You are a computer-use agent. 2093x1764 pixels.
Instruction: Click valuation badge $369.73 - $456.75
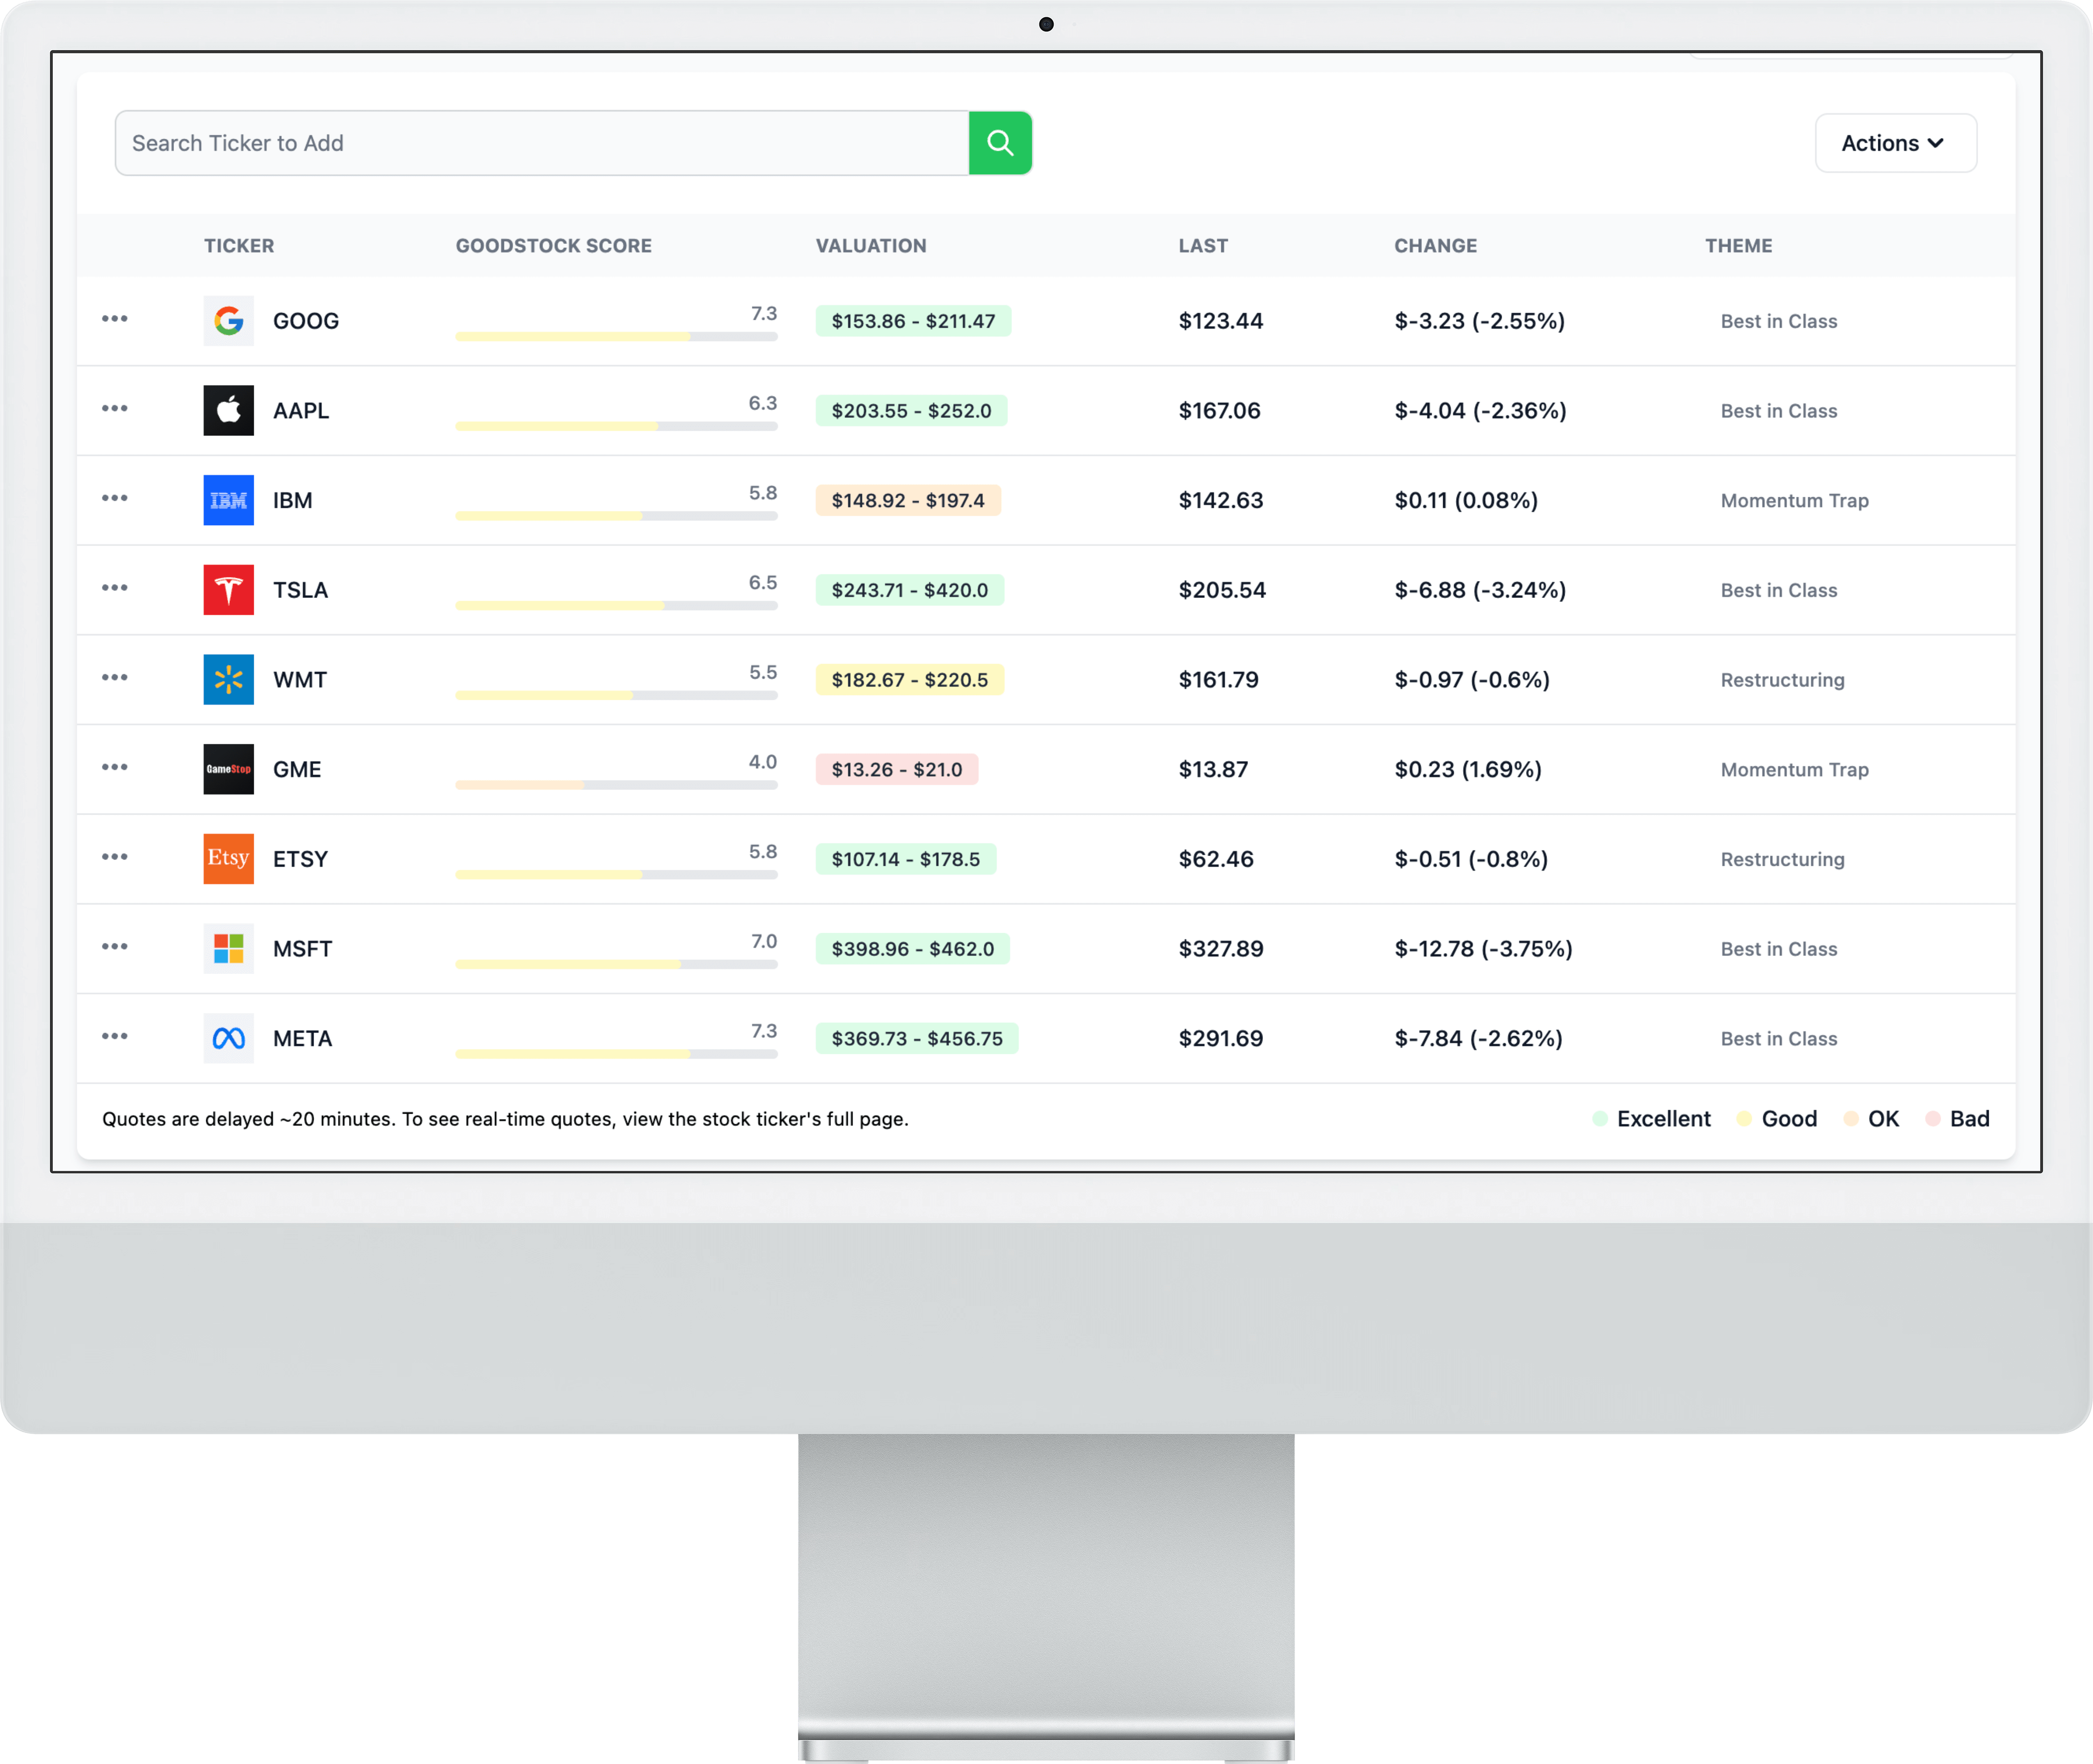click(x=917, y=1039)
